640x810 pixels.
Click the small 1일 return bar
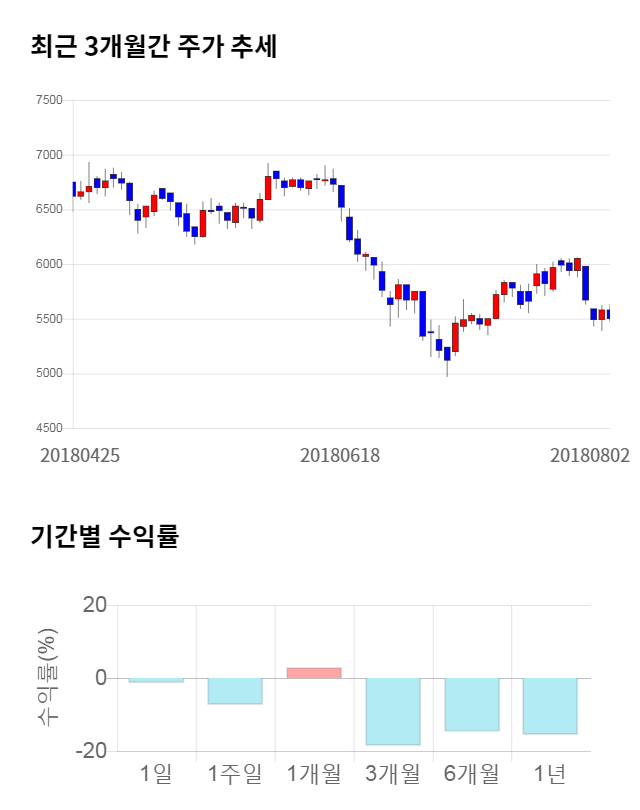click(156, 680)
